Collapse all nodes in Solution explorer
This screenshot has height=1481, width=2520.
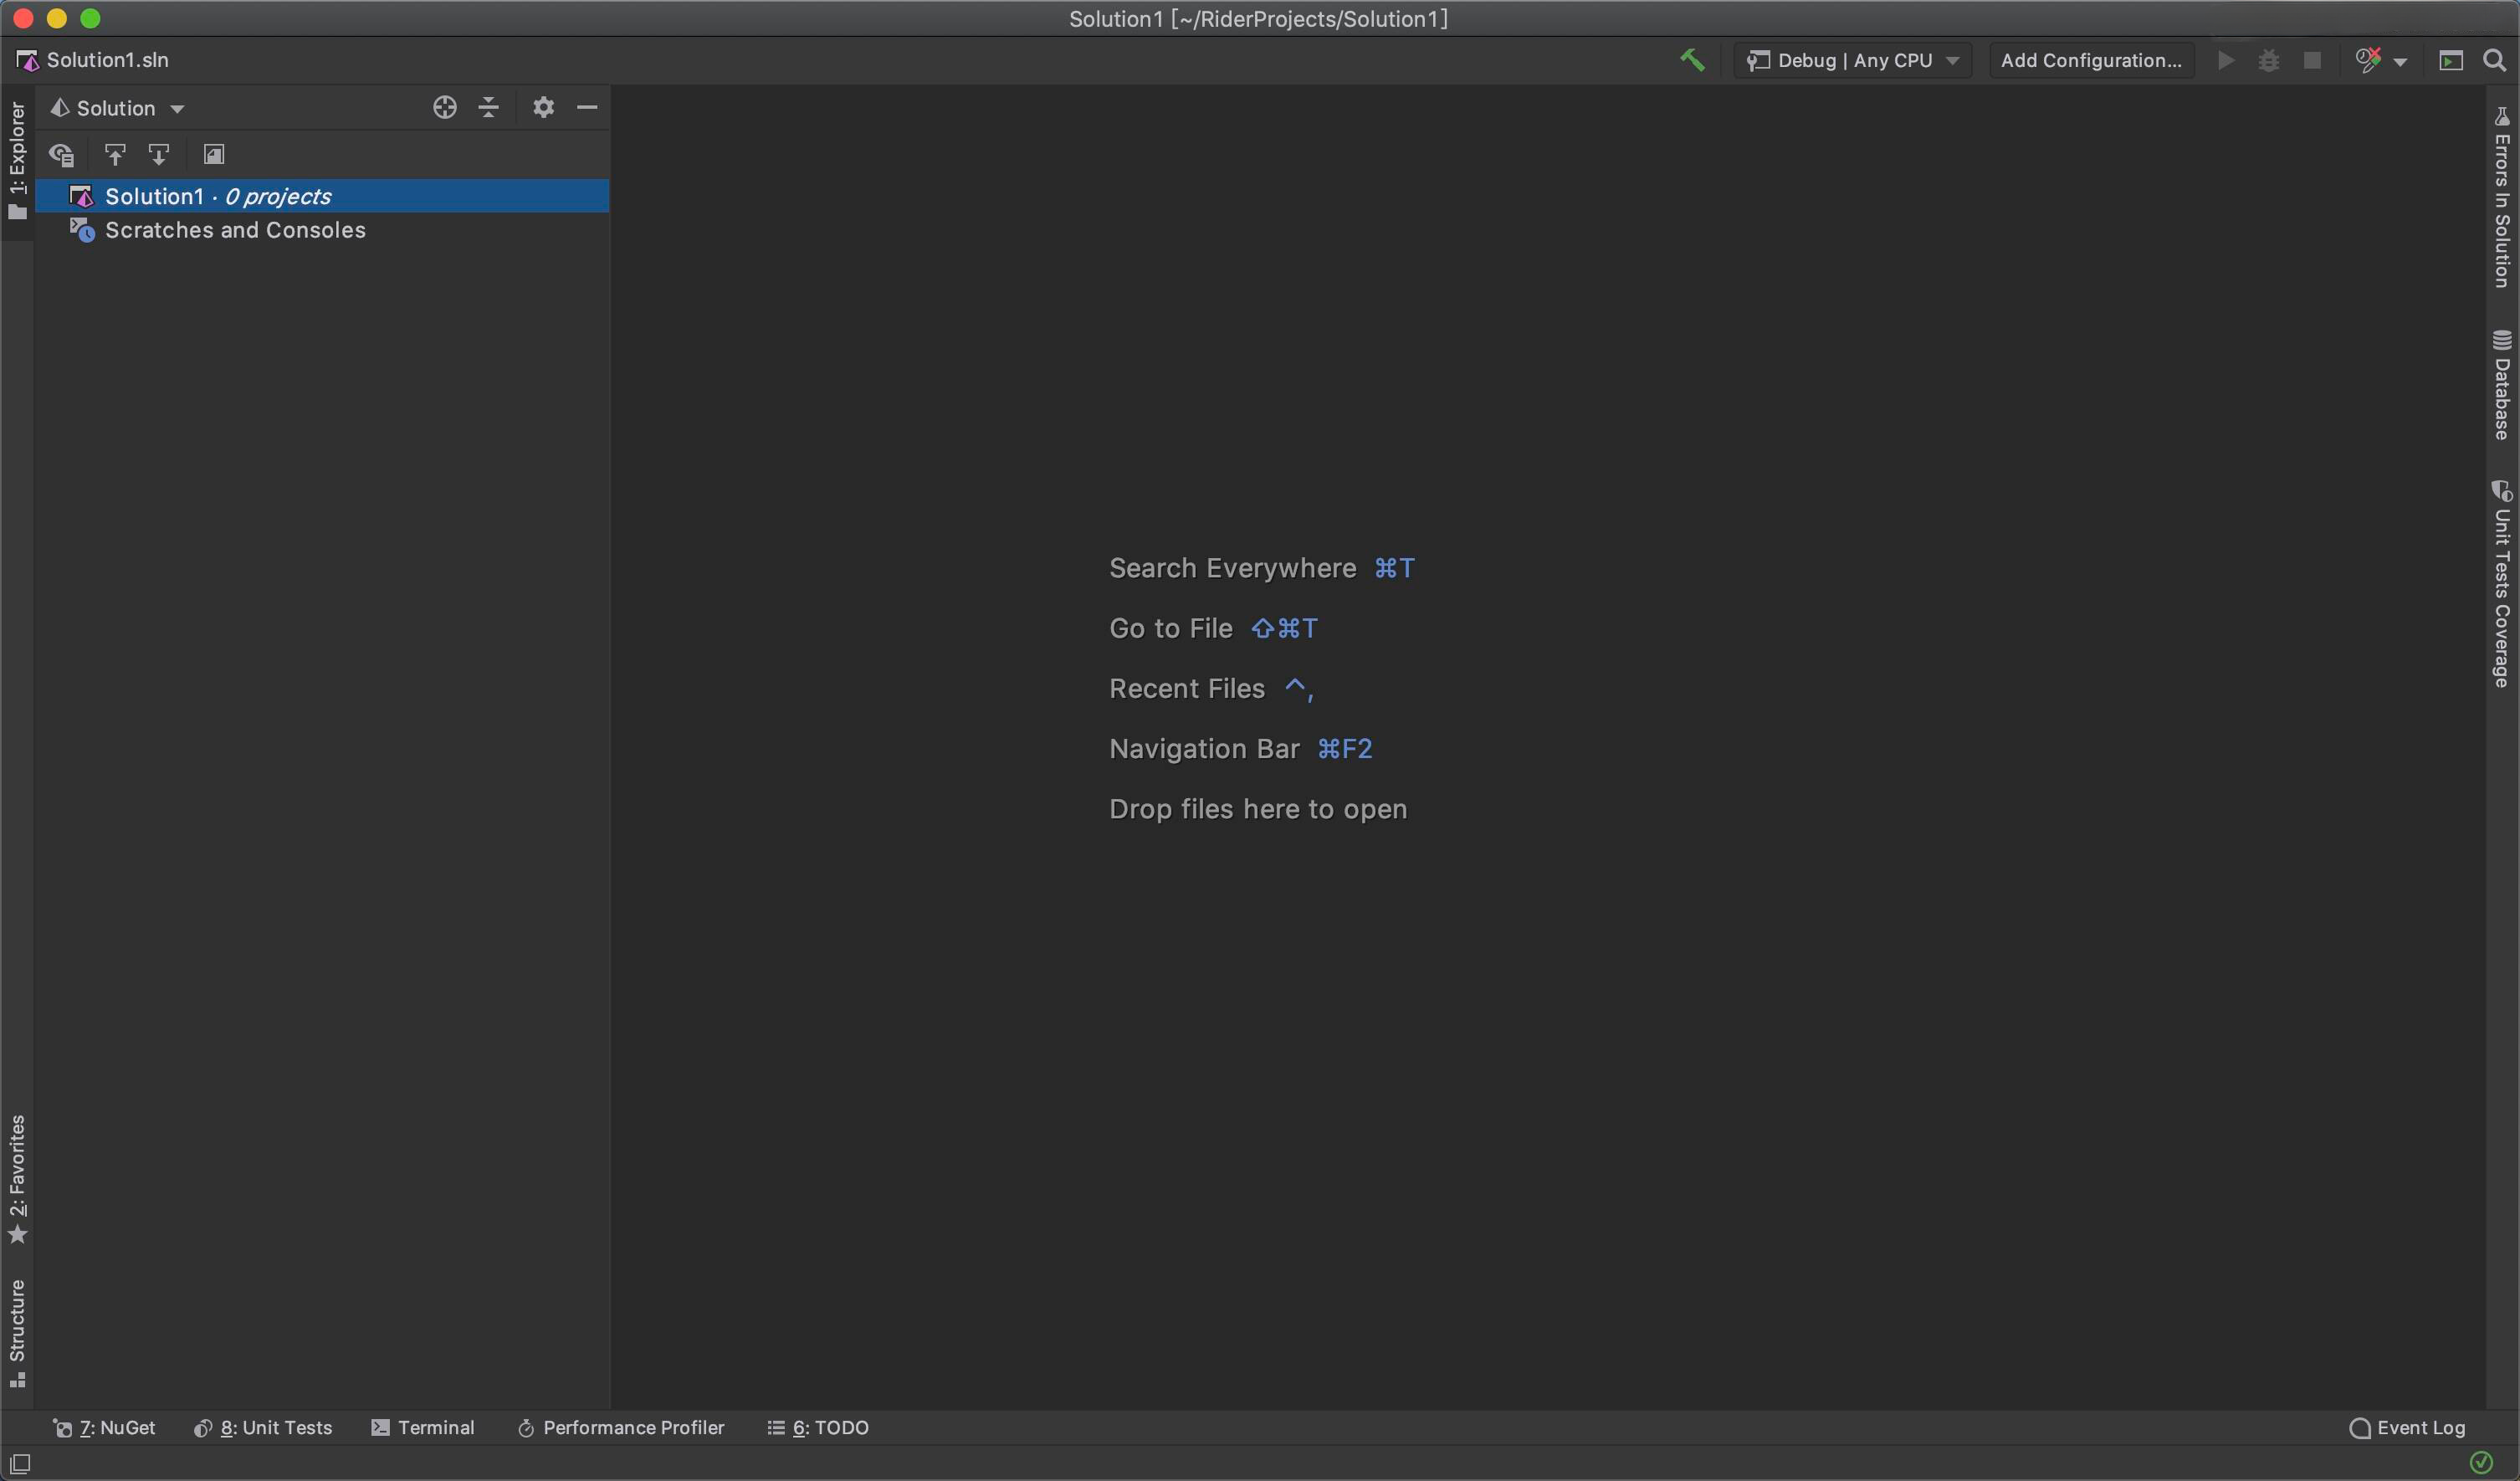point(489,107)
